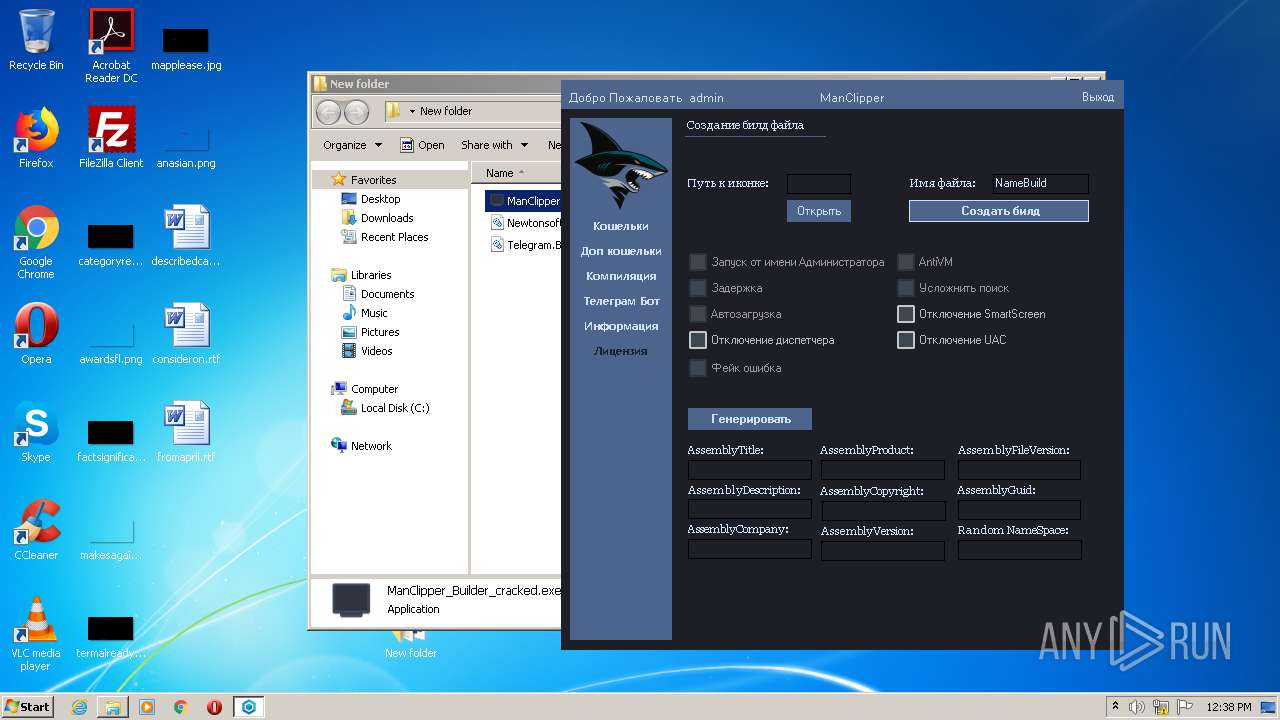
Task: Click Back arrow in New folder window
Action: 328,111
